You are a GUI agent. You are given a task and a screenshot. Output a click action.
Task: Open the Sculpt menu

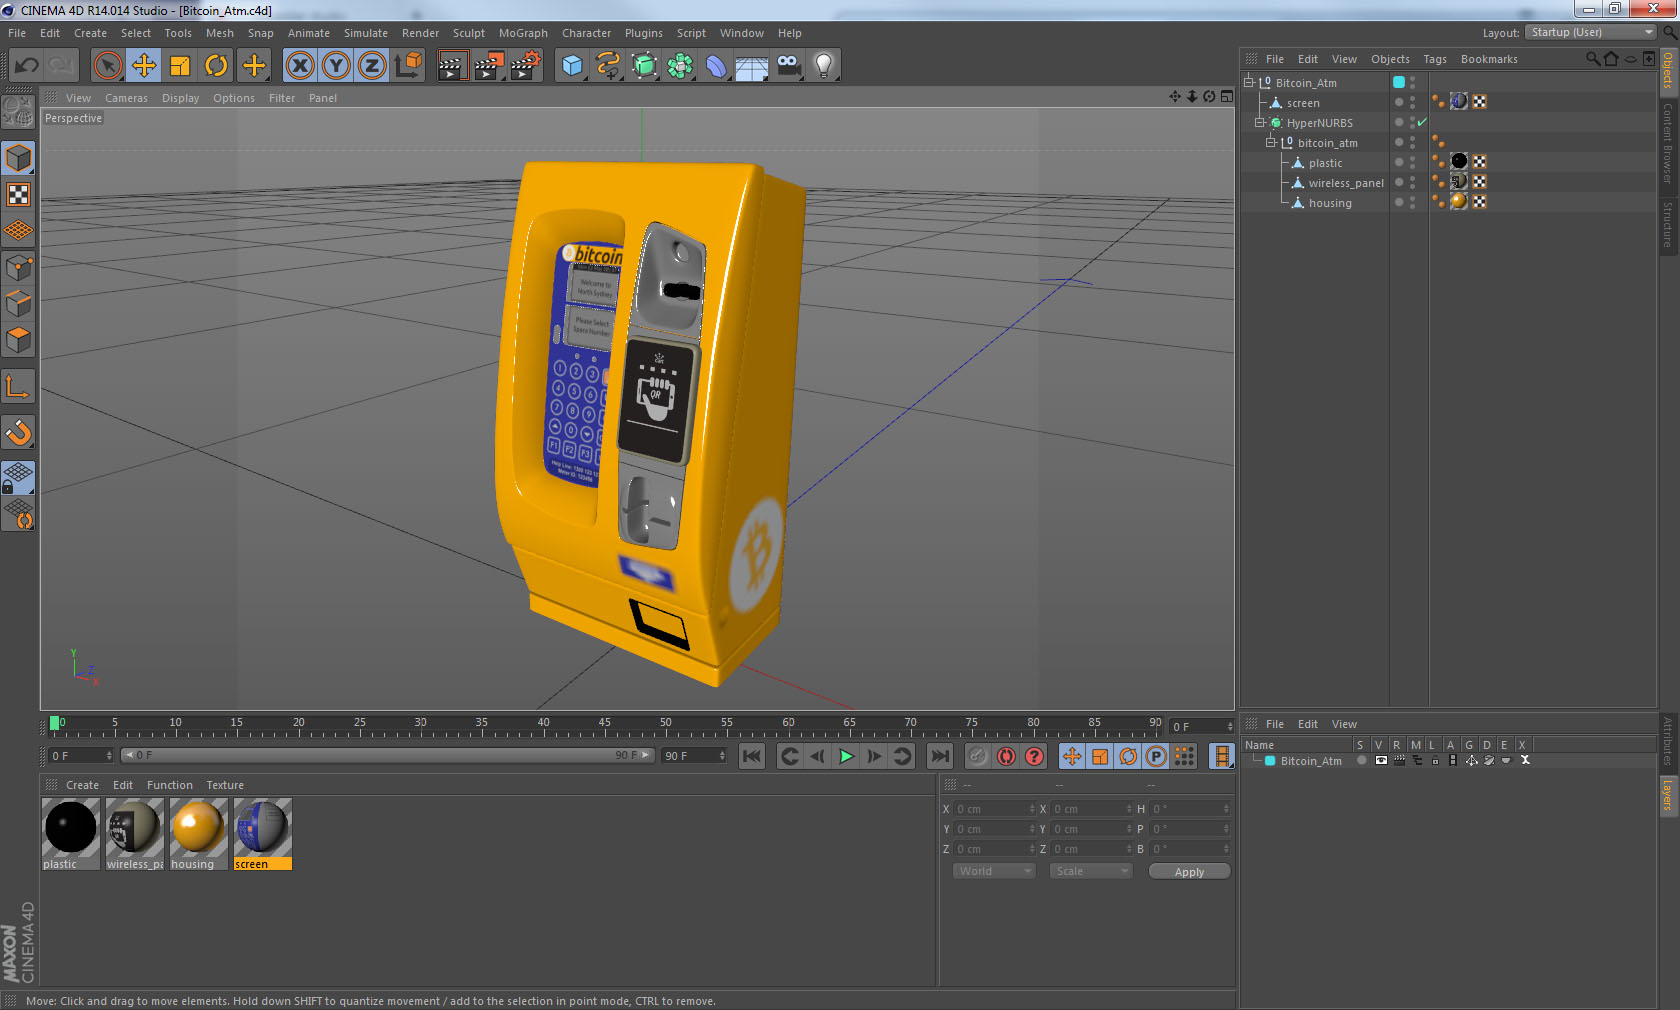469,33
